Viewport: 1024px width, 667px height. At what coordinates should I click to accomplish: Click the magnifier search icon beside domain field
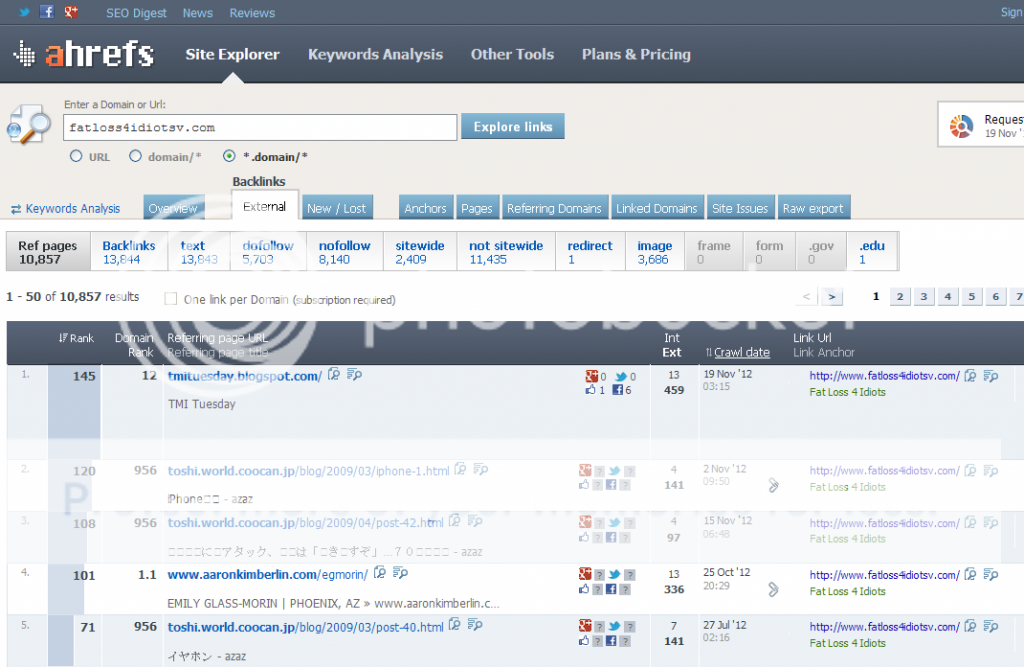coord(29,124)
